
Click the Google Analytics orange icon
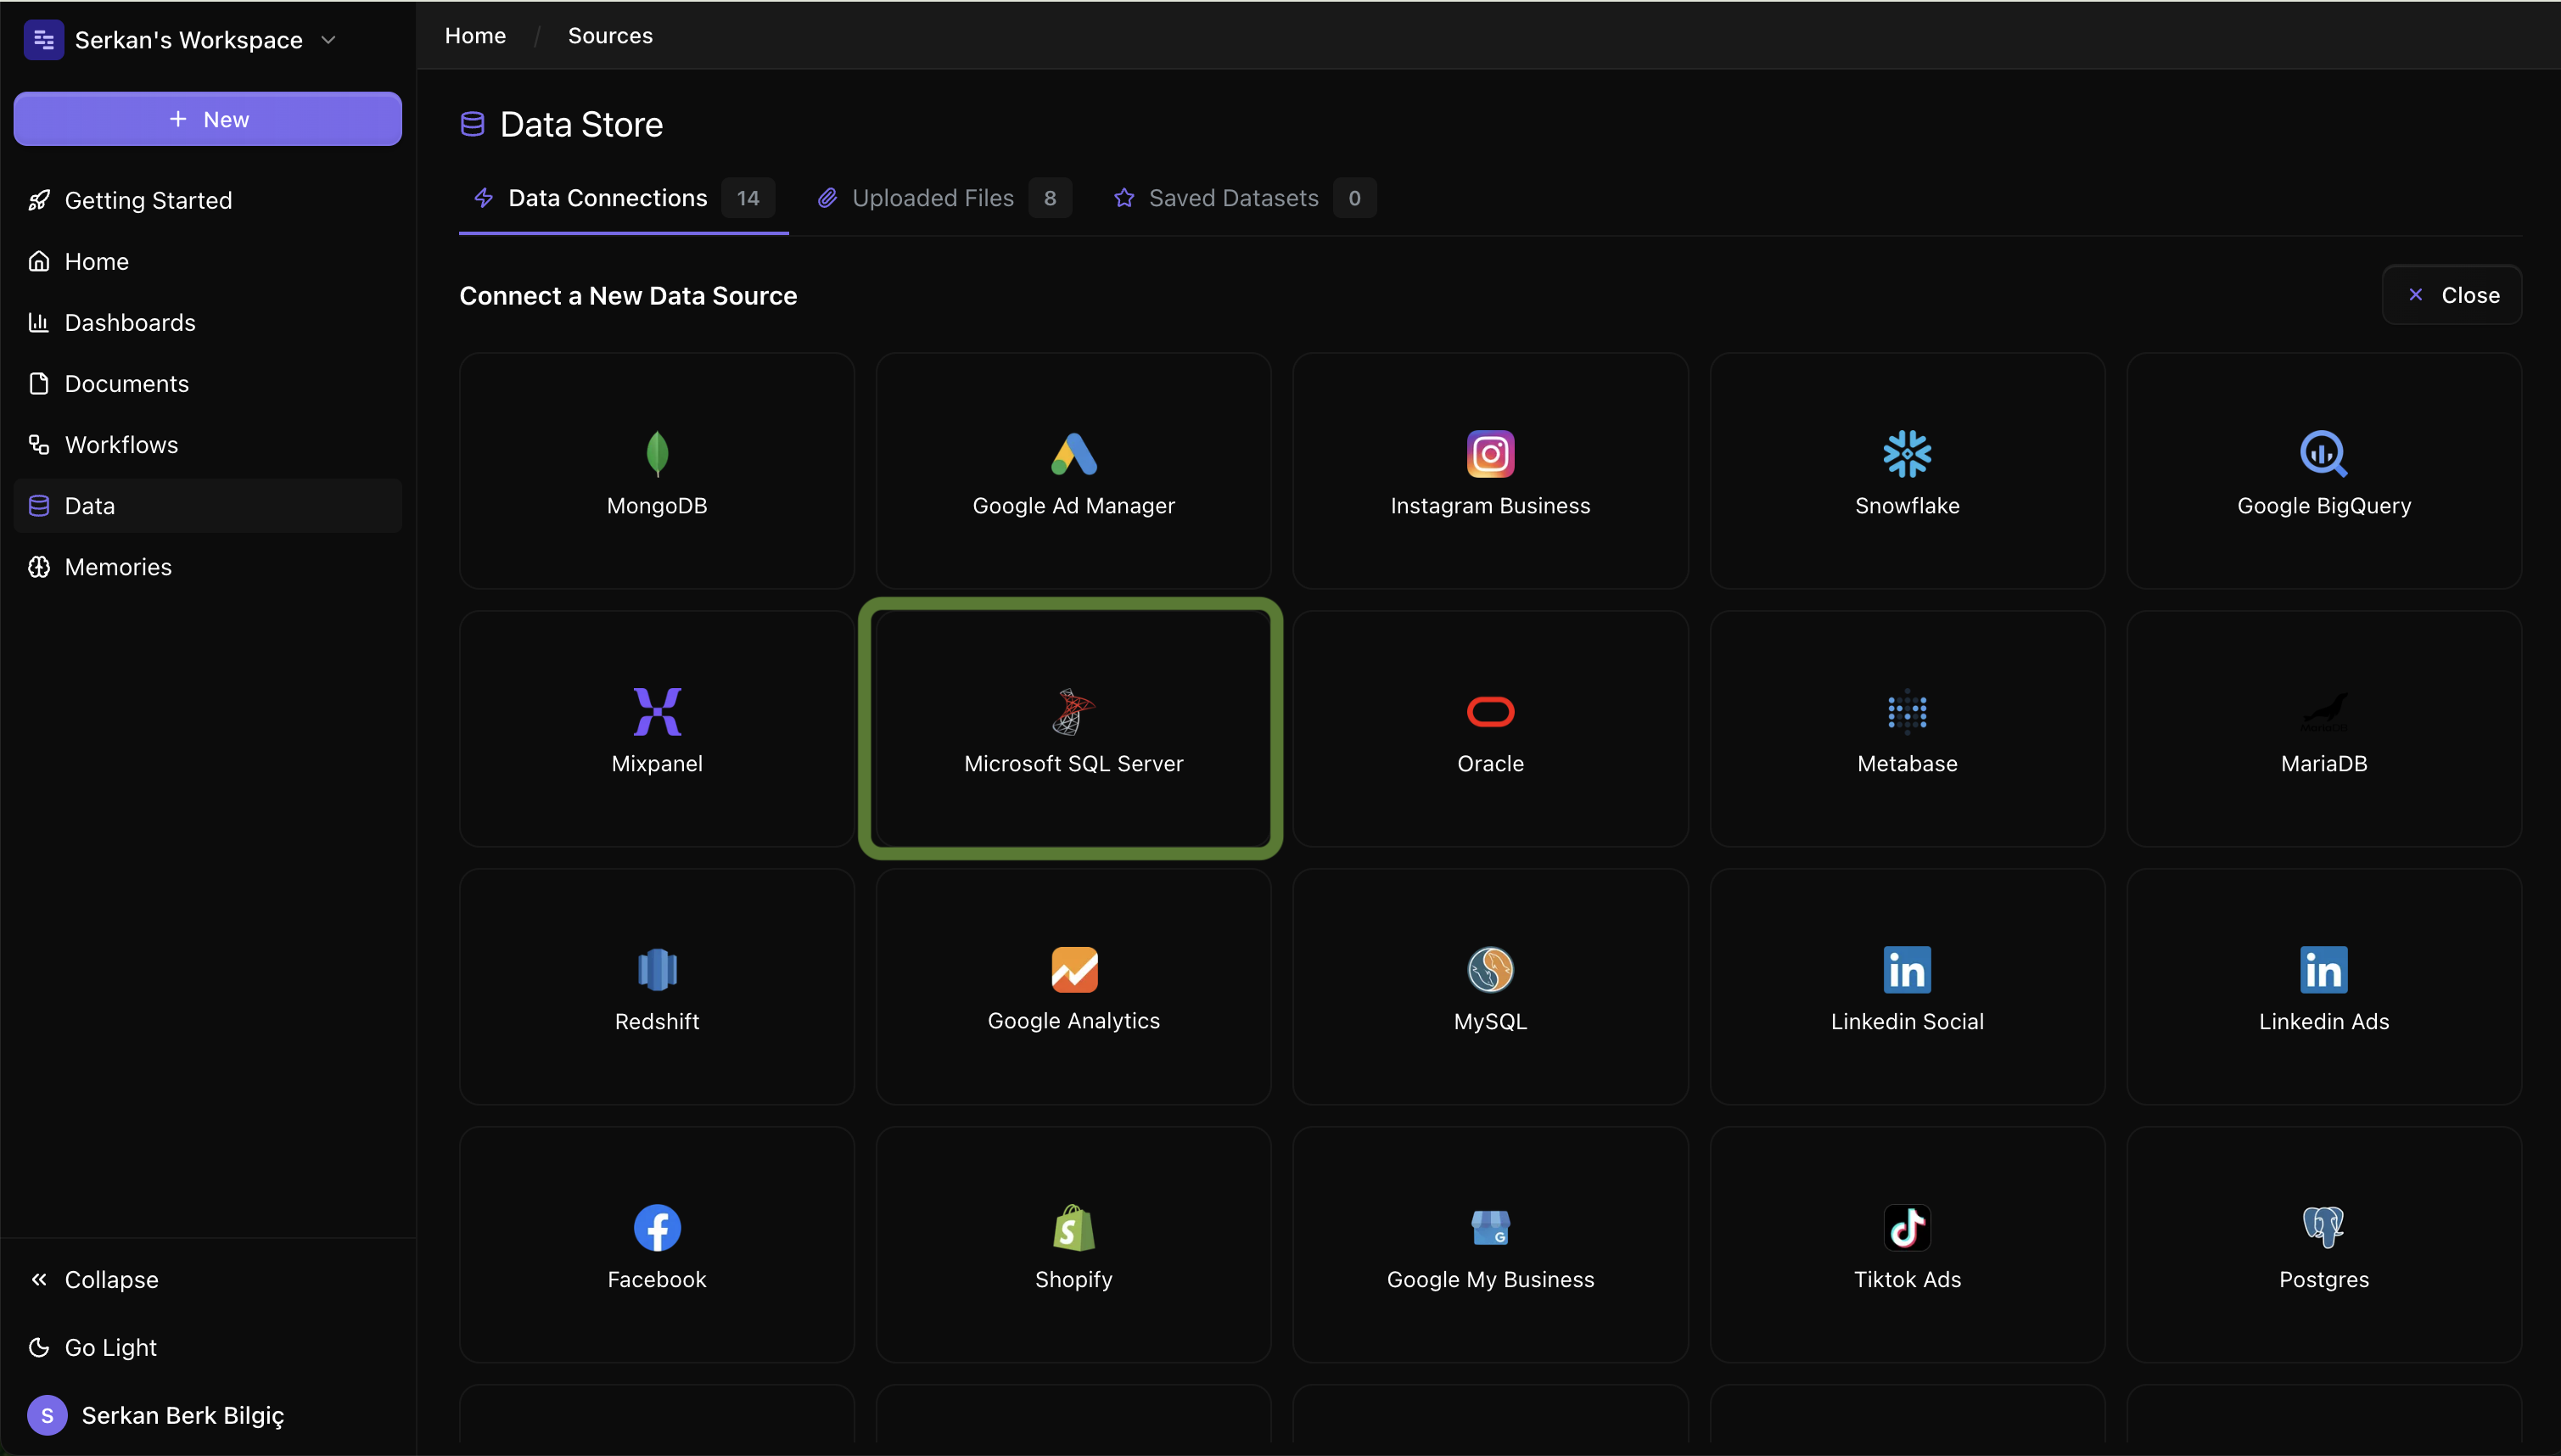[x=1074, y=969]
